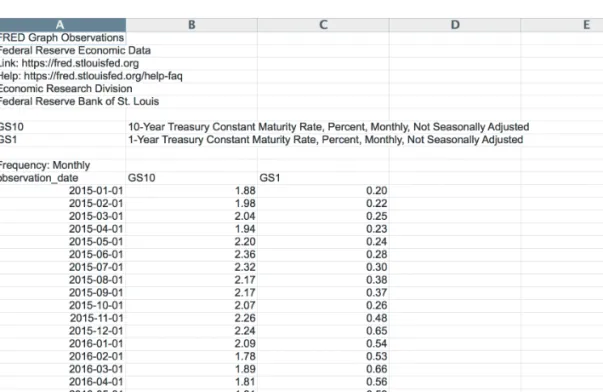Select date cell 2015-05-01
Viewport: 603px width, 392px height.
(63, 241)
